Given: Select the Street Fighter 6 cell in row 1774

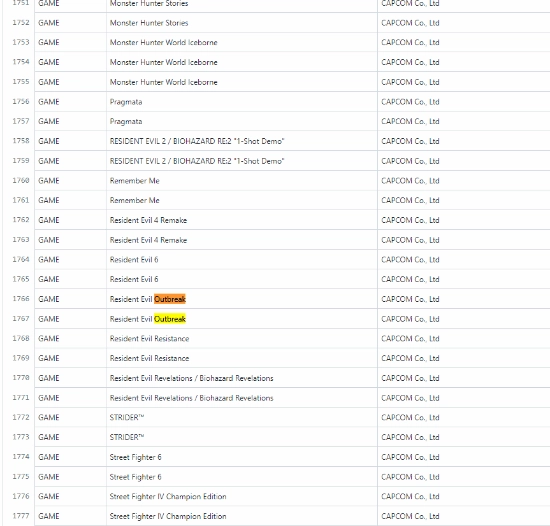Looking at the screenshot, I should [242, 457].
